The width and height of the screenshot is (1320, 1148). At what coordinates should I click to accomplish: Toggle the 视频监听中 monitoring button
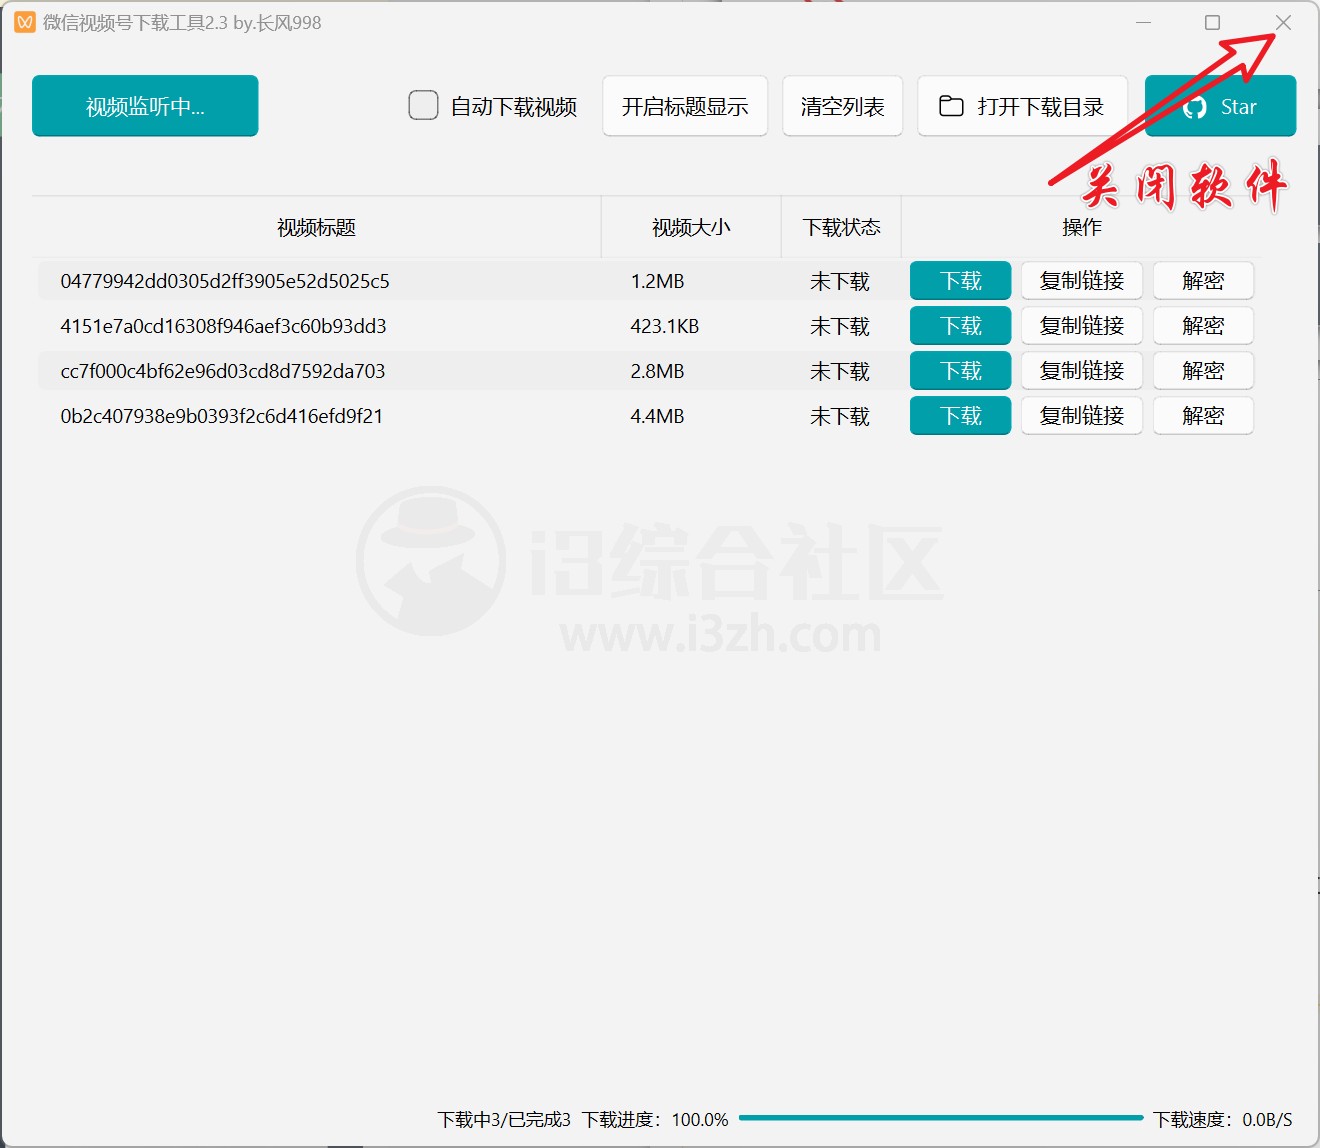click(x=145, y=106)
